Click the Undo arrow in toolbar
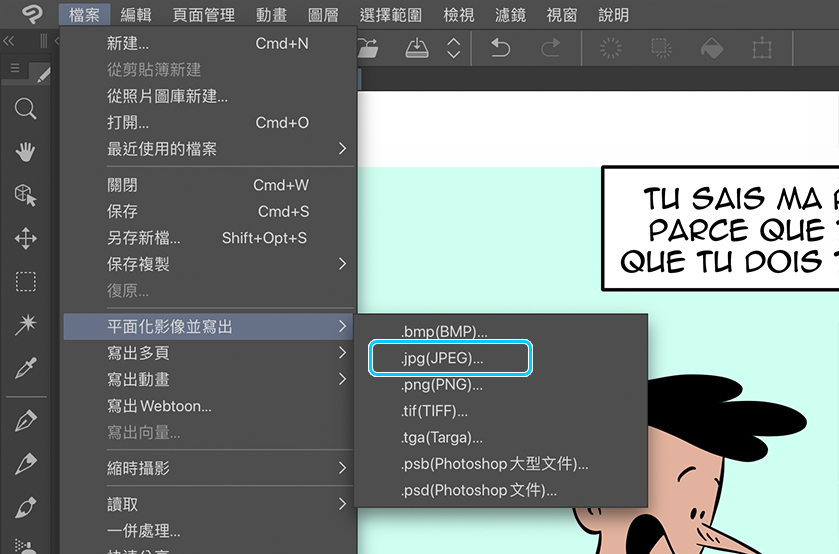The height and width of the screenshot is (554, 839). click(x=500, y=48)
